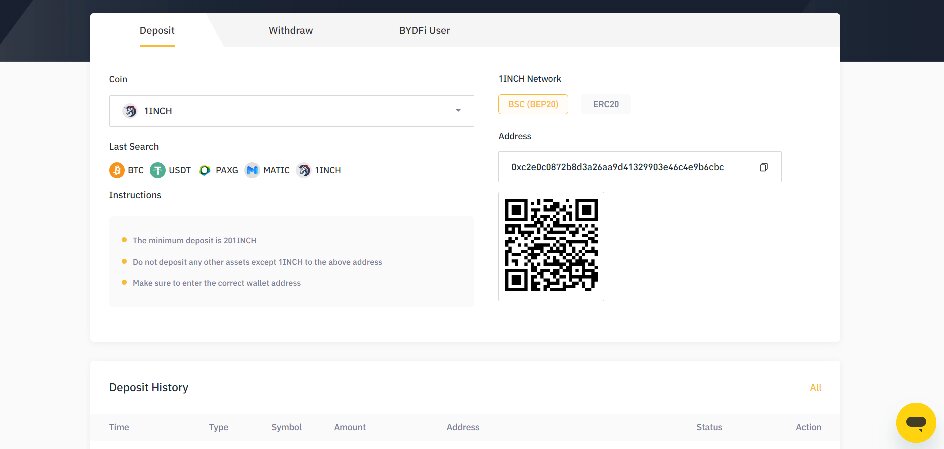This screenshot has height=449, width=944.
Task: Pick the PAXG icon in Last Search
Action: (x=205, y=170)
